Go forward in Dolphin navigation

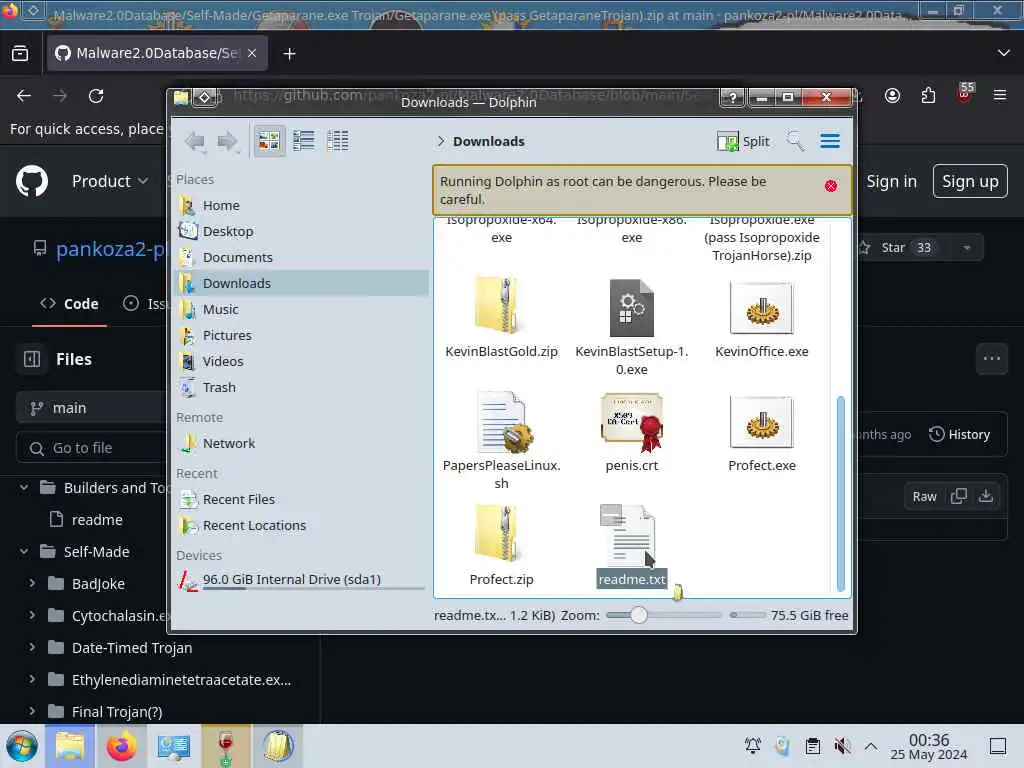227,141
